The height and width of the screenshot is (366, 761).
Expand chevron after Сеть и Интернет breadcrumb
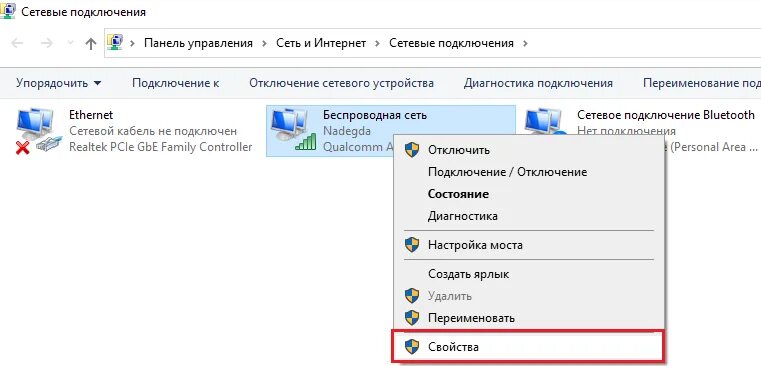[377, 43]
